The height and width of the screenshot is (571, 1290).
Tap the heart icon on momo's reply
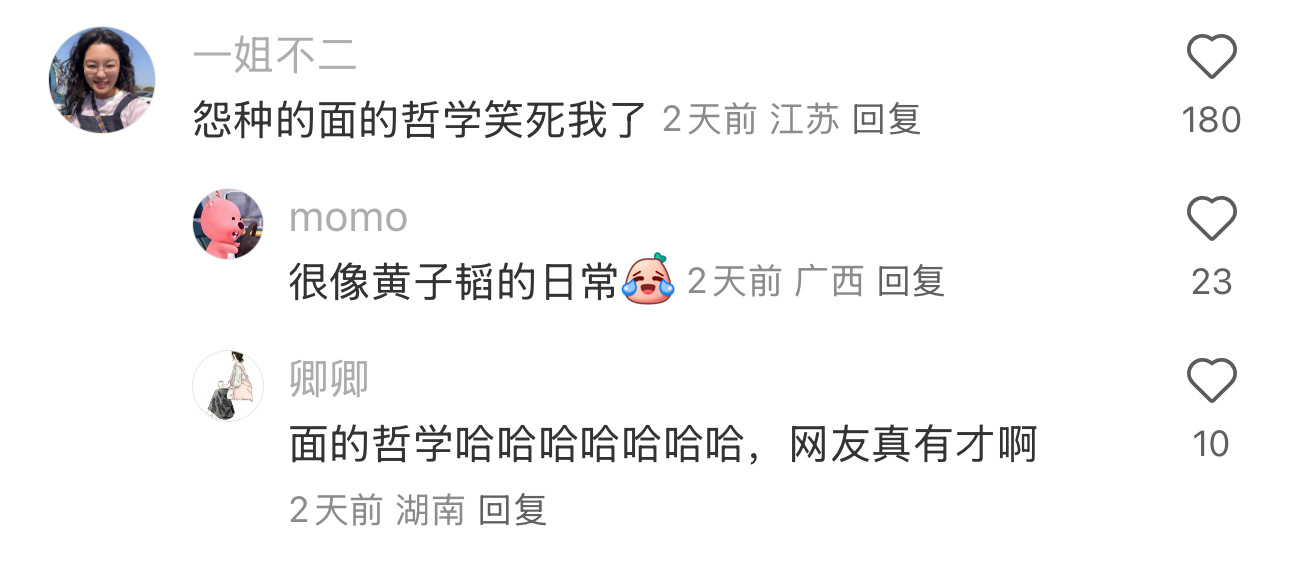click(x=1211, y=219)
